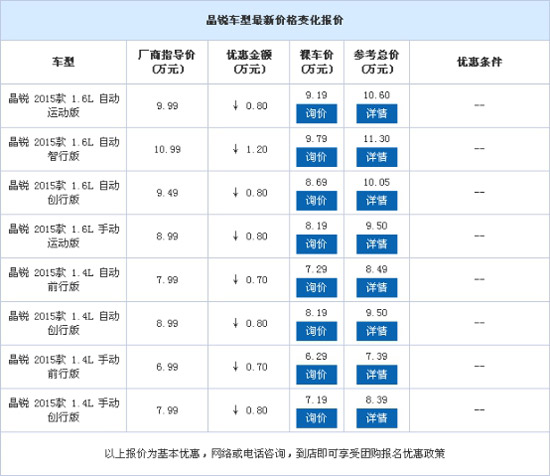Click the table title 晶锐车型最新价格变化报价
Image resolution: width=550 pixels, height=476 pixels.
click(275, 20)
